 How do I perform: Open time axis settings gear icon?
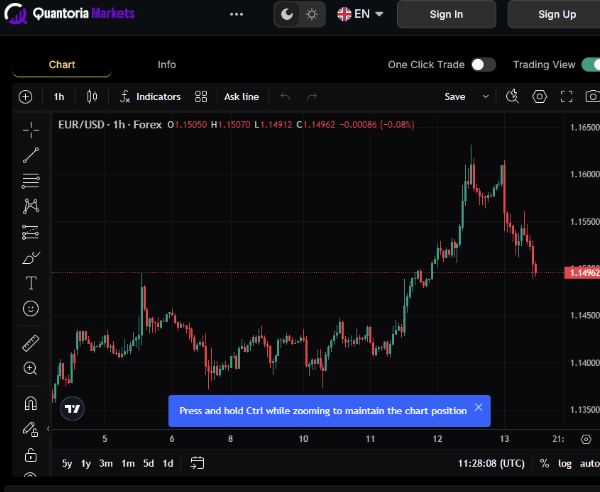click(586, 439)
